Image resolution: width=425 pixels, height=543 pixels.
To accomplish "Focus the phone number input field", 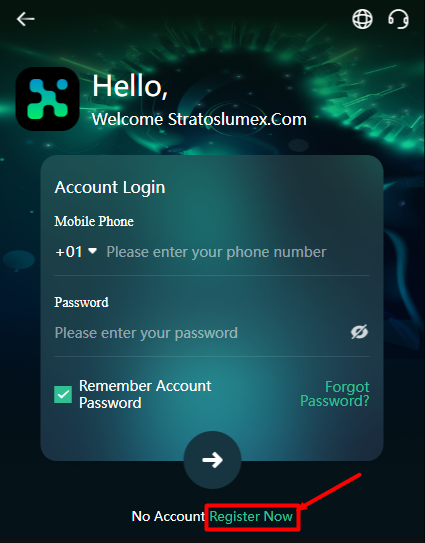I will 238,252.
